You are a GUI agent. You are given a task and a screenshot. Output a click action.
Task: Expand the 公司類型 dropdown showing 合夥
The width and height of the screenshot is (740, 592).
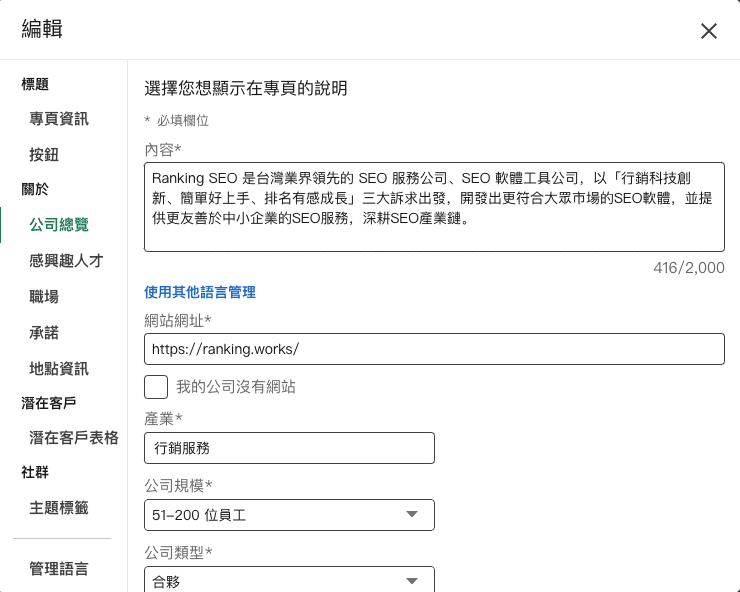(x=289, y=580)
